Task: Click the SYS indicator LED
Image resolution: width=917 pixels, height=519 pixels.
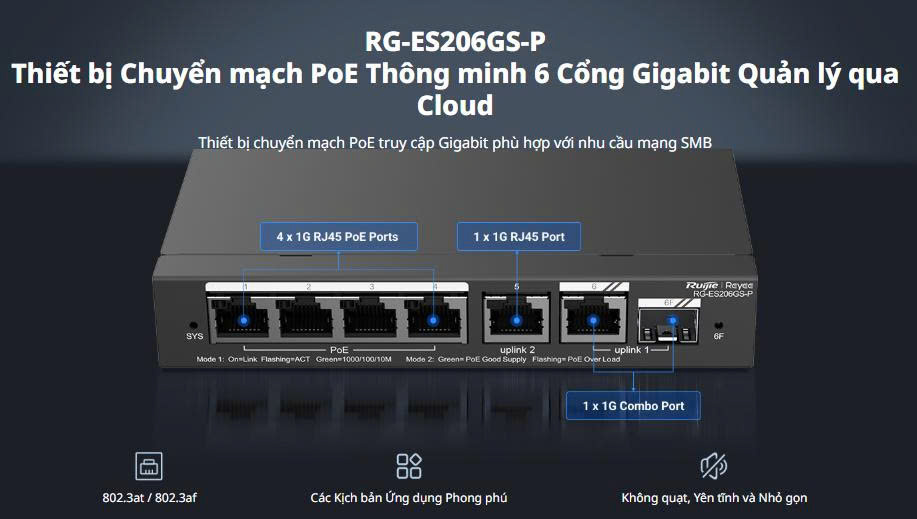Action: (x=194, y=325)
